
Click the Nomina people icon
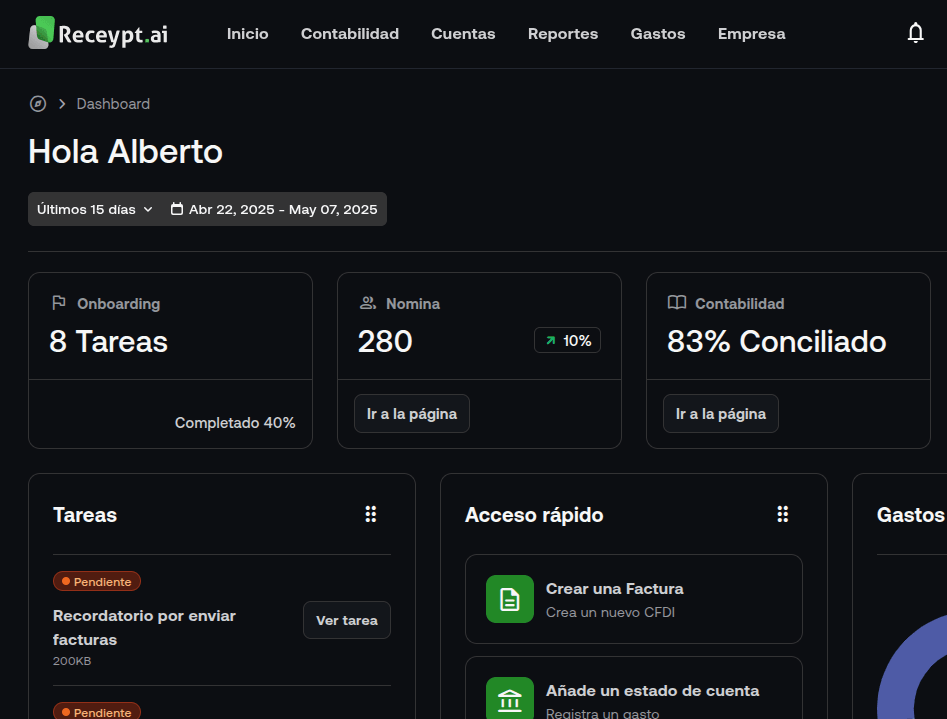click(x=368, y=303)
